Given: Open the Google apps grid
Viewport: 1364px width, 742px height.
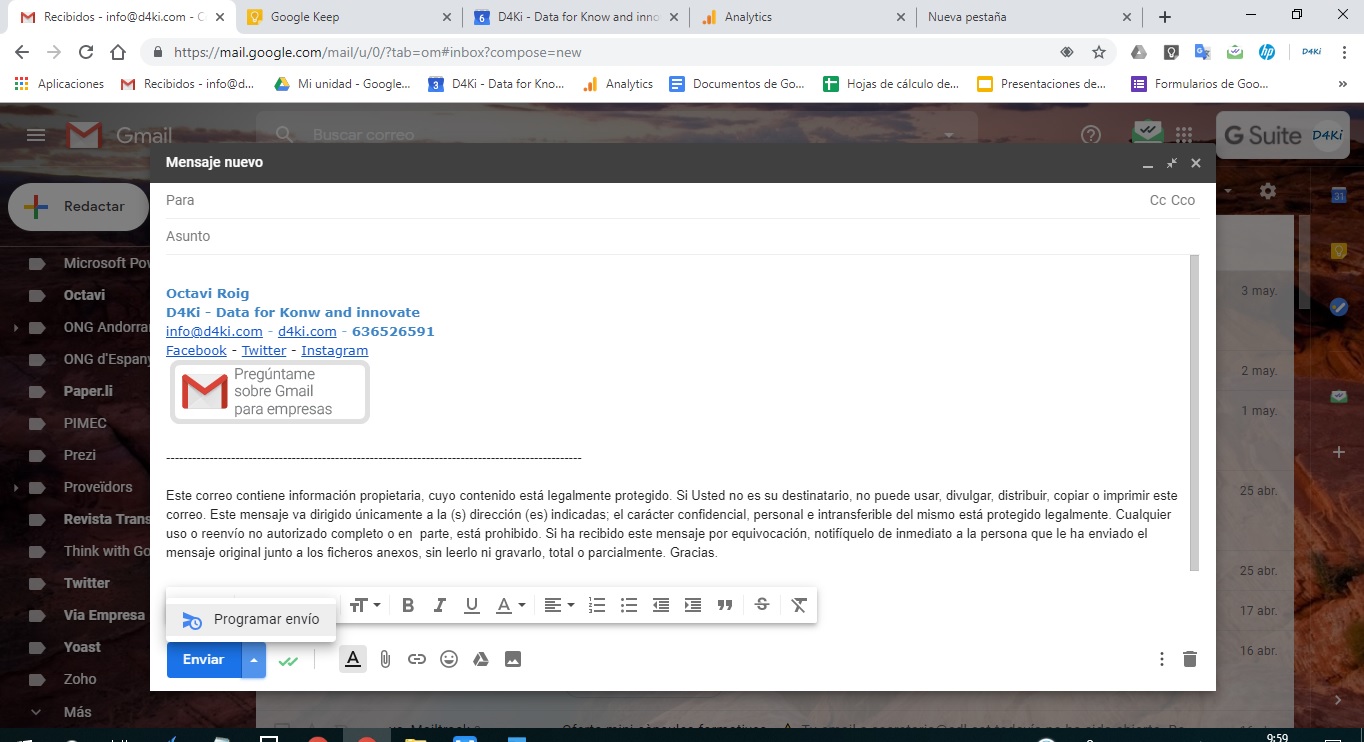Looking at the screenshot, I should (1184, 135).
